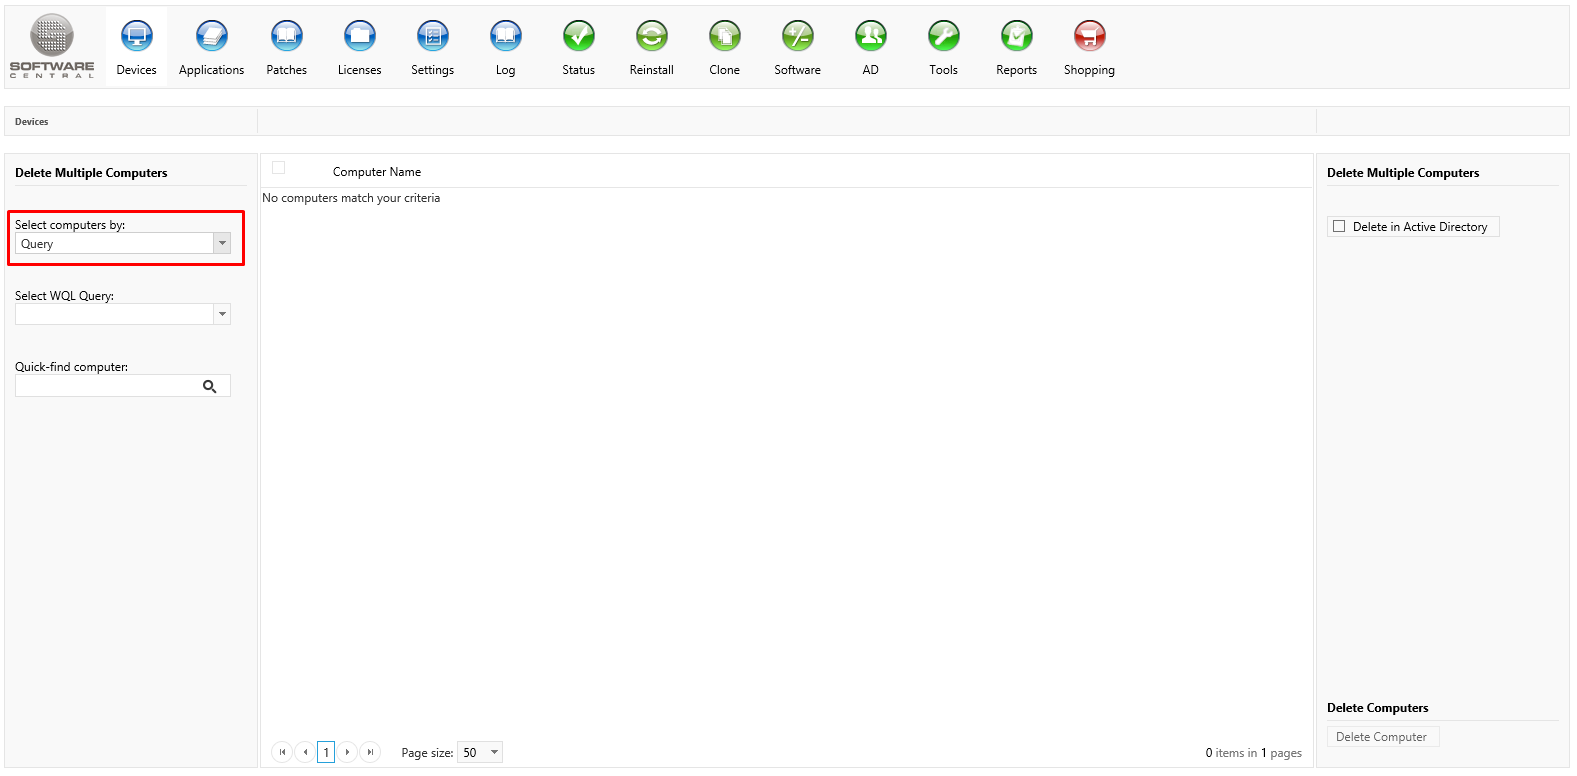Go to the last page button
1577x776 pixels.
[x=370, y=752]
